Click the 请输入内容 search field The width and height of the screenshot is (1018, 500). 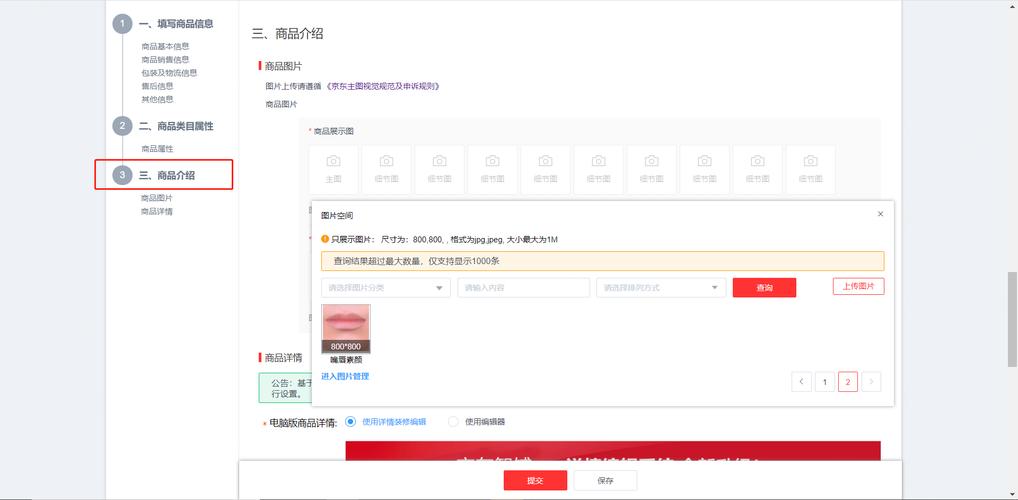click(x=523, y=288)
